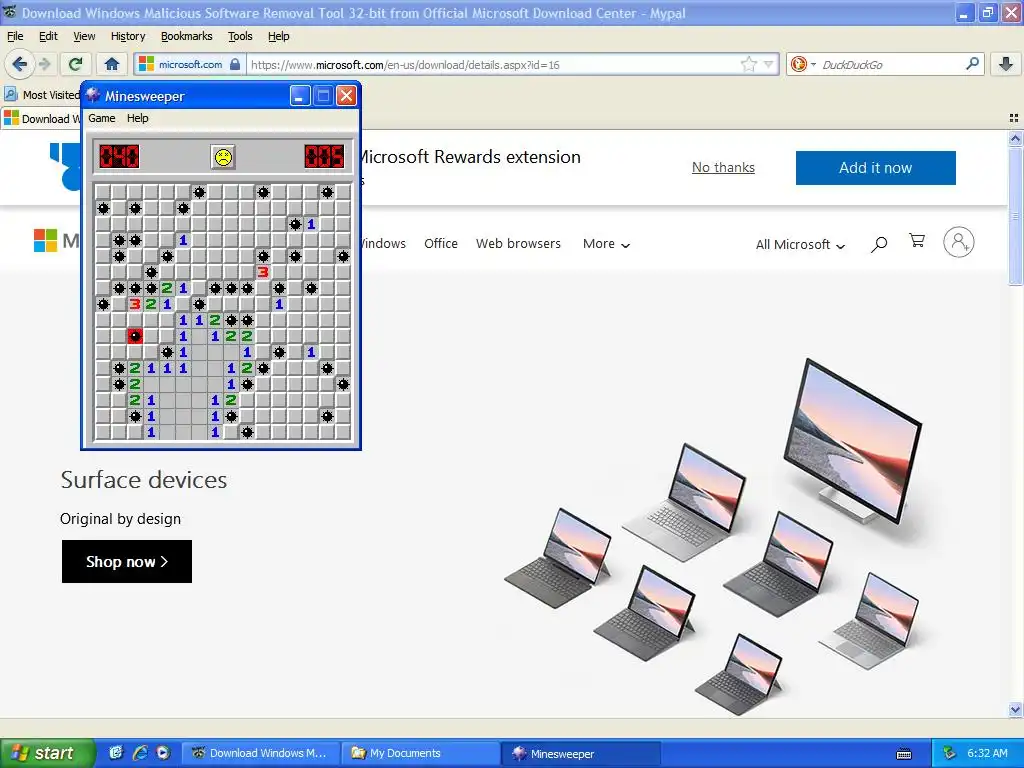Focus the DuckDuckGo search field
This screenshot has height=768, width=1024.
click(891, 65)
